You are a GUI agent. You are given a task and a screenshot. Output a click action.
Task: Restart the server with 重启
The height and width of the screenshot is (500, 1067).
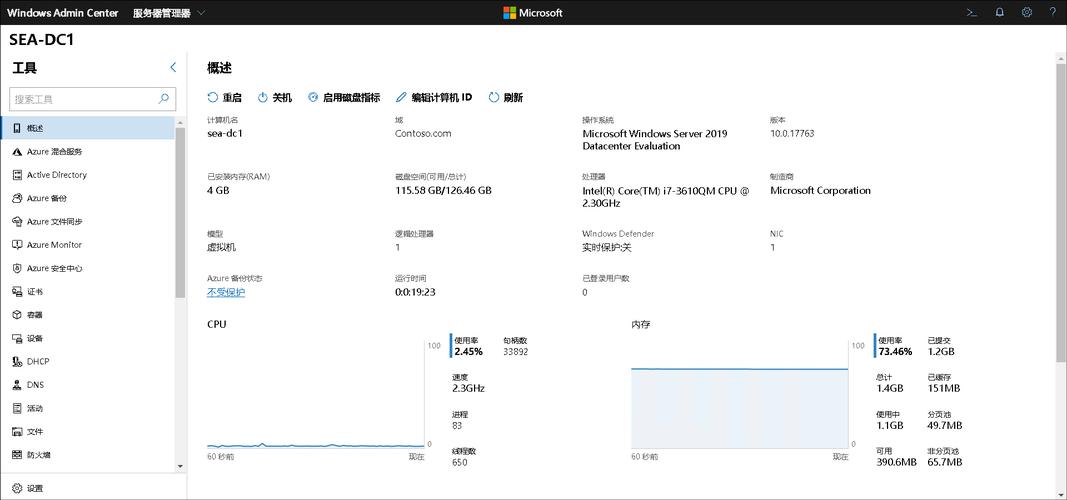click(225, 97)
